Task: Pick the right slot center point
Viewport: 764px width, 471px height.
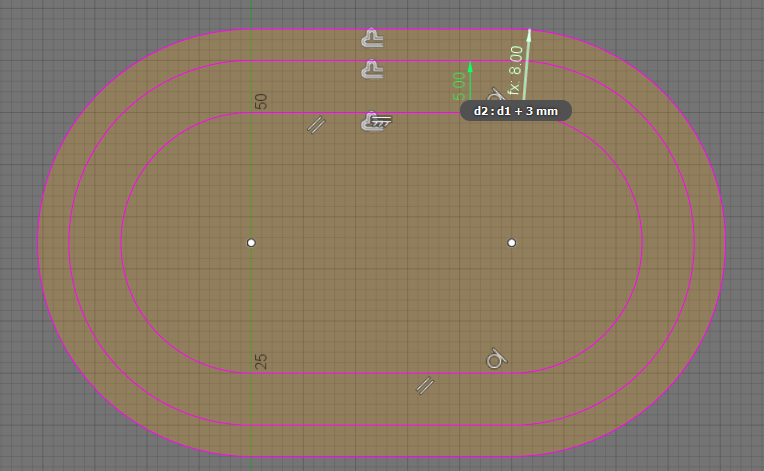Action: coord(512,243)
